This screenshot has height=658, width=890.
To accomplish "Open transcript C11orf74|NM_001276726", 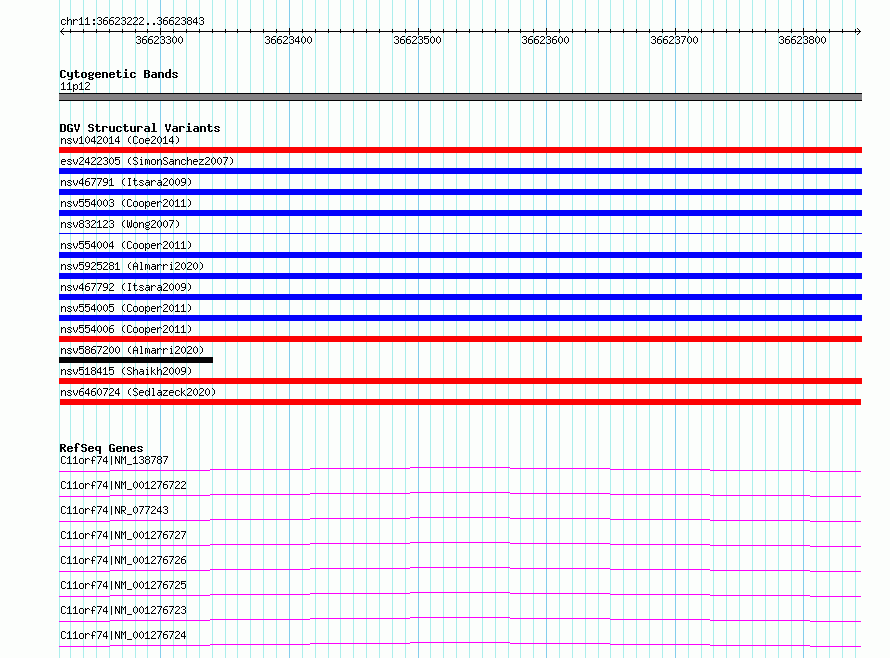I will (123, 560).
